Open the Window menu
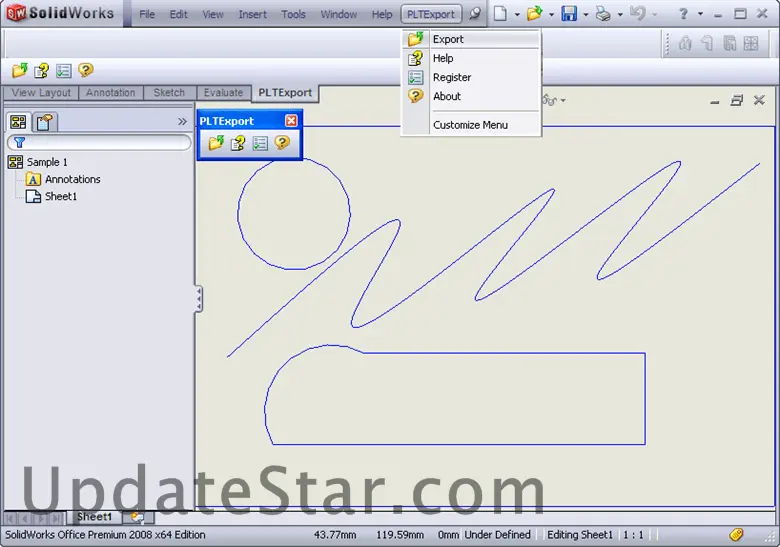Screen dimensions: 780x547 (338, 14)
